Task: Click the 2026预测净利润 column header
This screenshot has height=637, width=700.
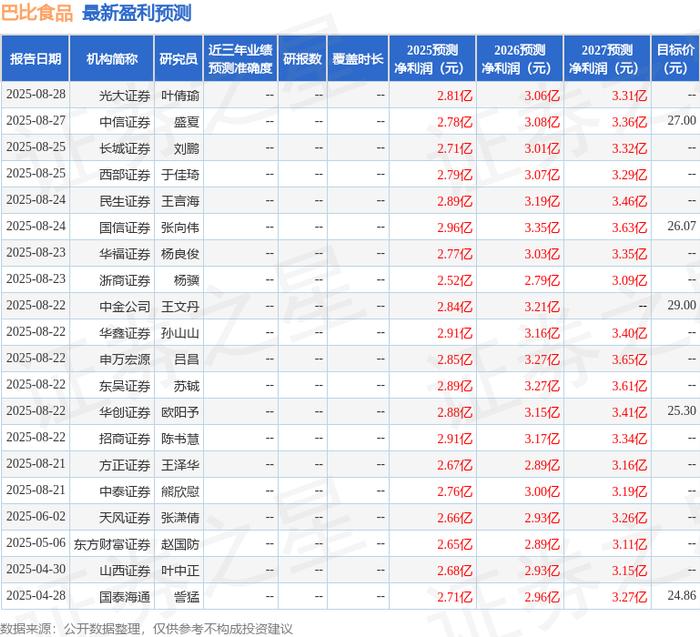Action: pos(520,58)
